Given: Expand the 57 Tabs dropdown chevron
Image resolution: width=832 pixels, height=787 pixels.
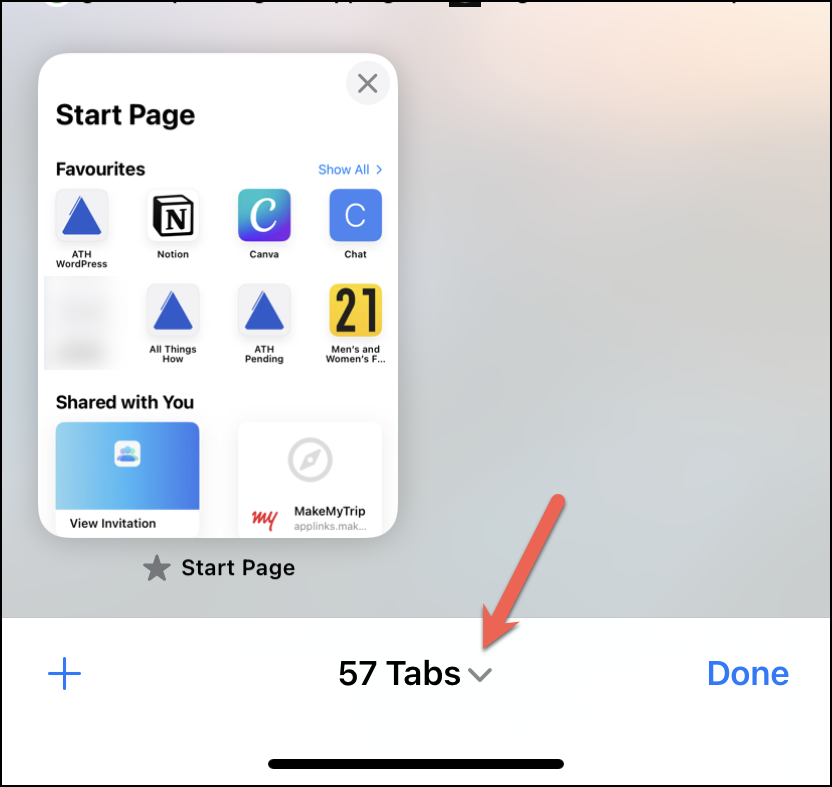Looking at the screenshot, I should 480,674.
